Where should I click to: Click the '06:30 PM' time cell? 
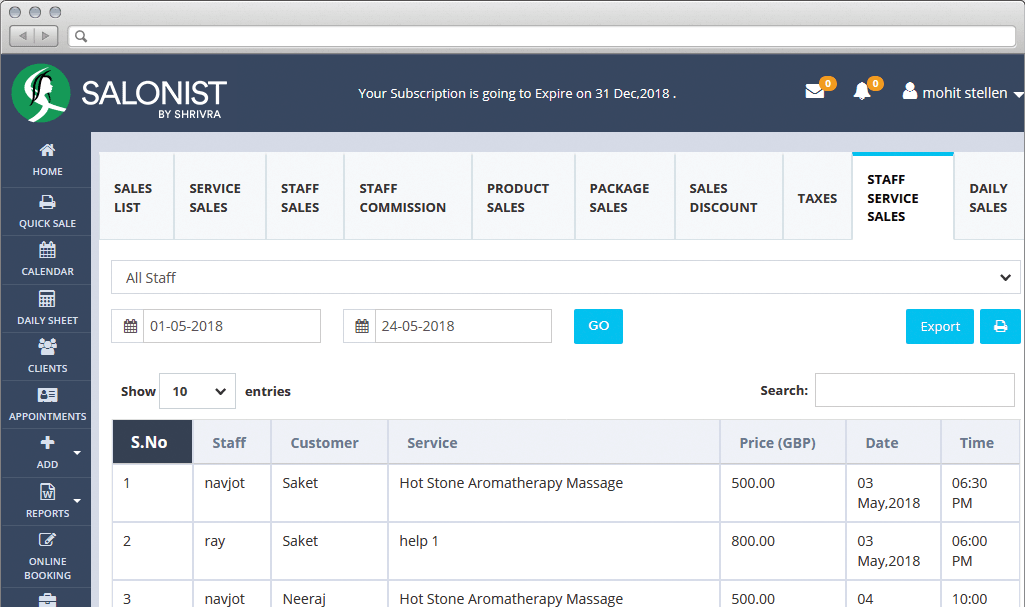[x=981, y=493]
